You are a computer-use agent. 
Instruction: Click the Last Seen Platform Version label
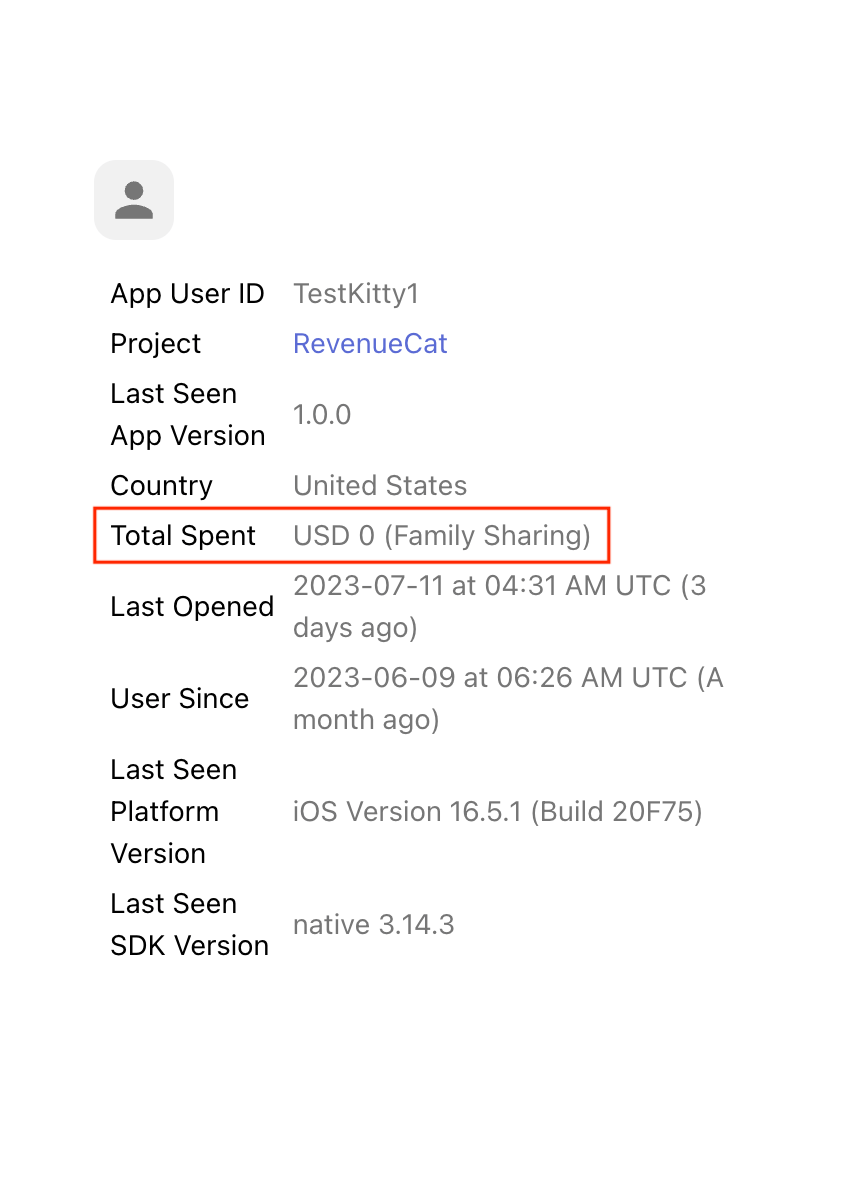click(x=174, y=811)
